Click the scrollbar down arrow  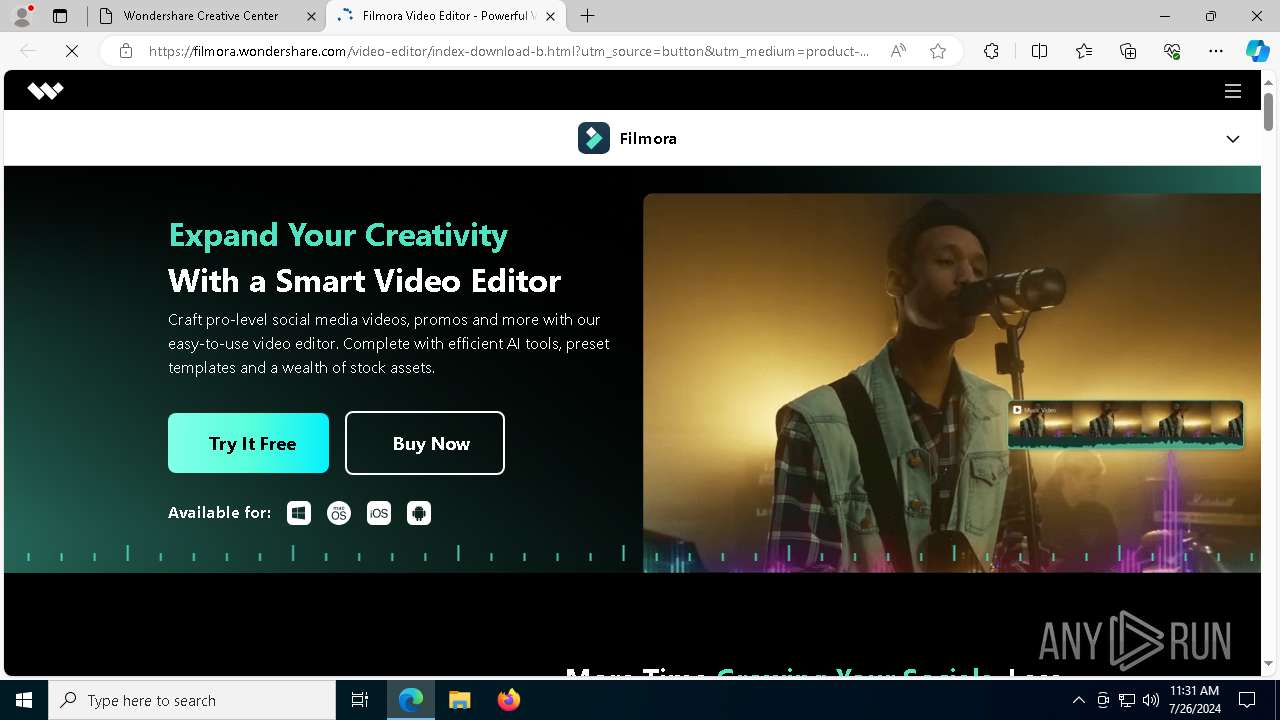point(1268,663)
